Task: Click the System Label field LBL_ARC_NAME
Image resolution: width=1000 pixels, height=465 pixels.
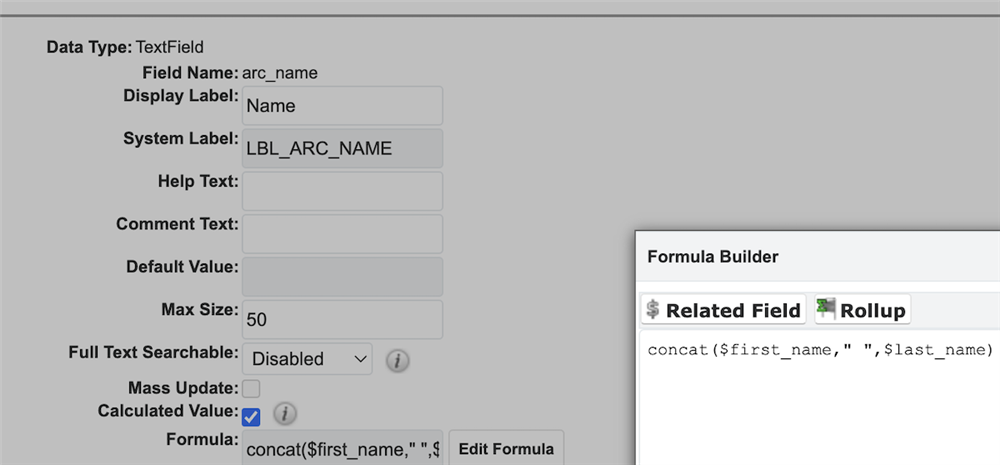Action: pyautogui.click(x=342, y=149)
